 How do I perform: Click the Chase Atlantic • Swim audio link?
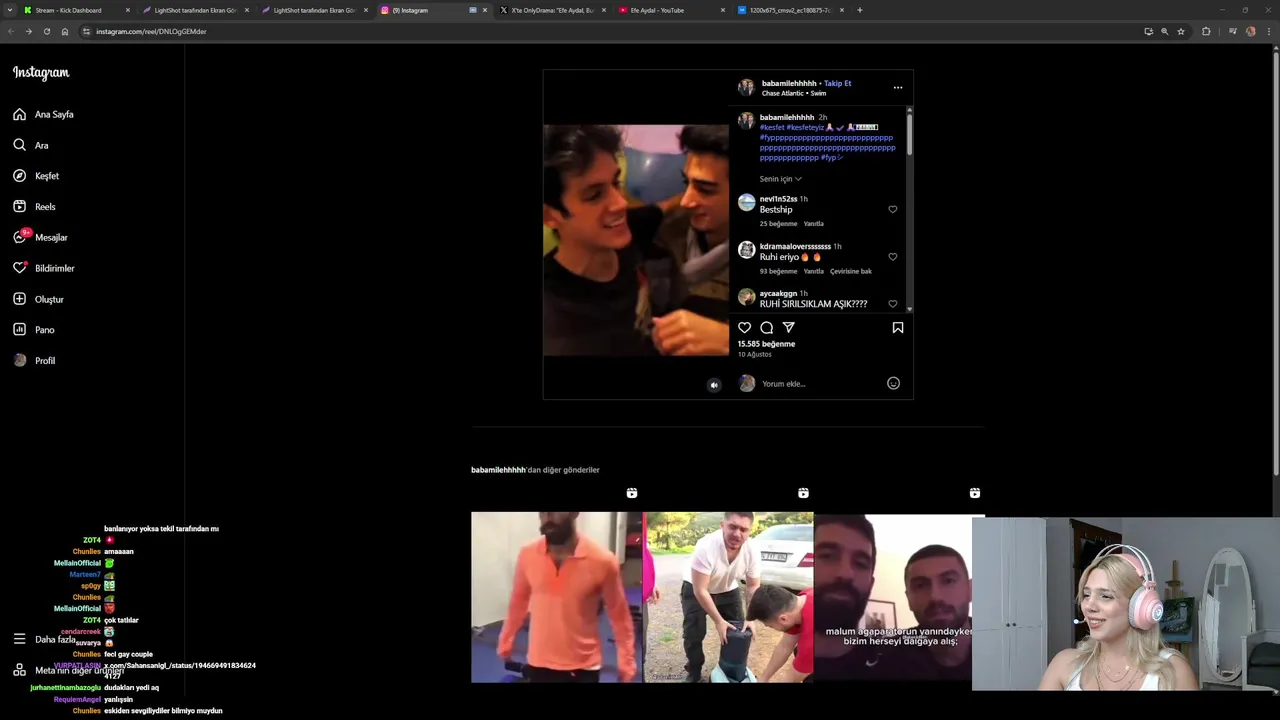click(x=794, y=94)
